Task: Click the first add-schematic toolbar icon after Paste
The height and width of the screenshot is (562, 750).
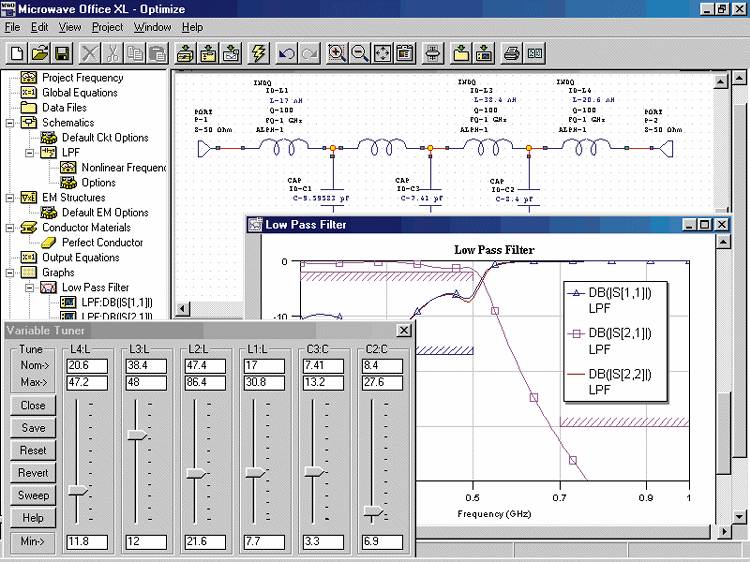Action: click(x=185, y=53)
